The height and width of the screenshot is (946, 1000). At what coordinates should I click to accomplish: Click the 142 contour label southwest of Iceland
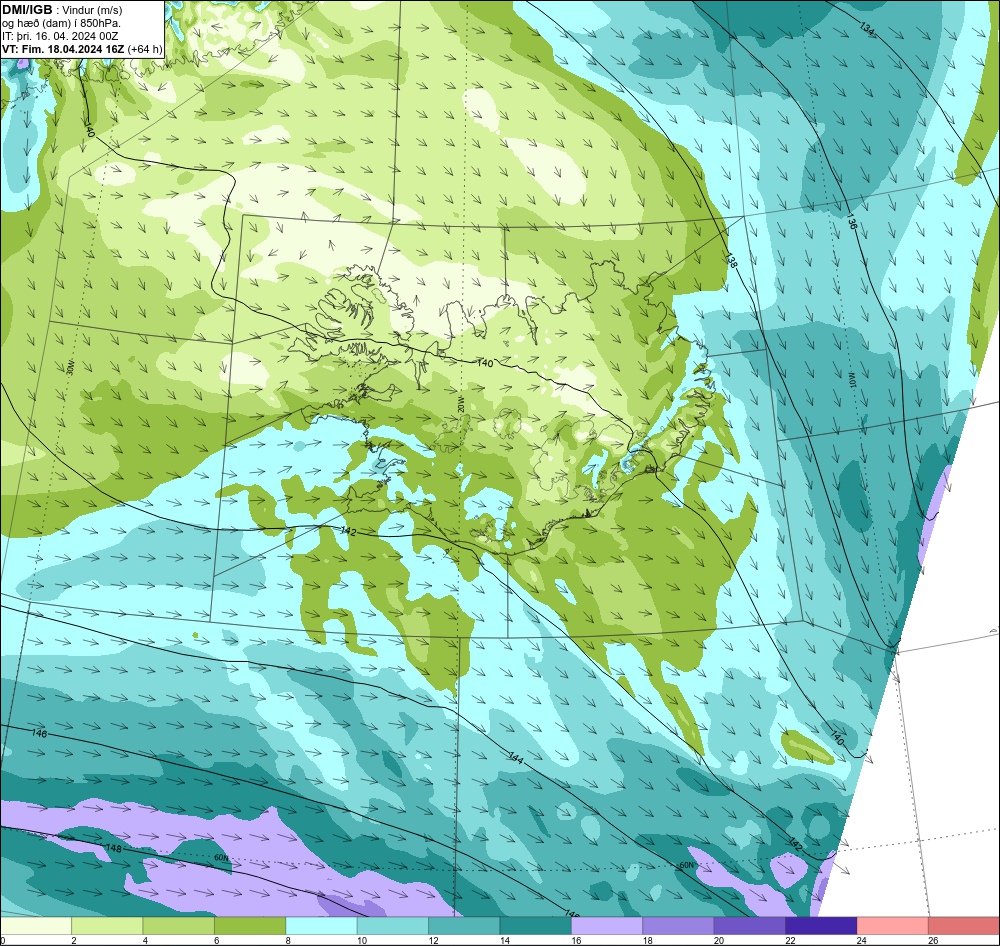[348, 531]
